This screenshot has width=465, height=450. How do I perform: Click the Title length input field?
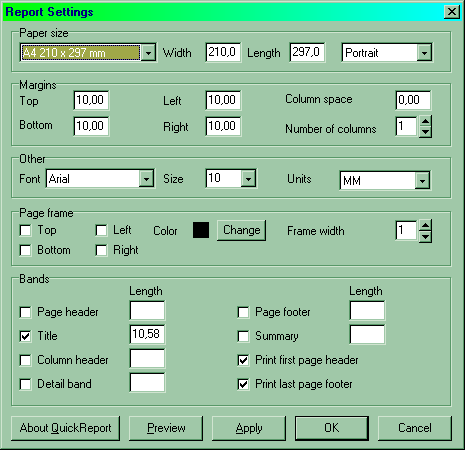147,334
